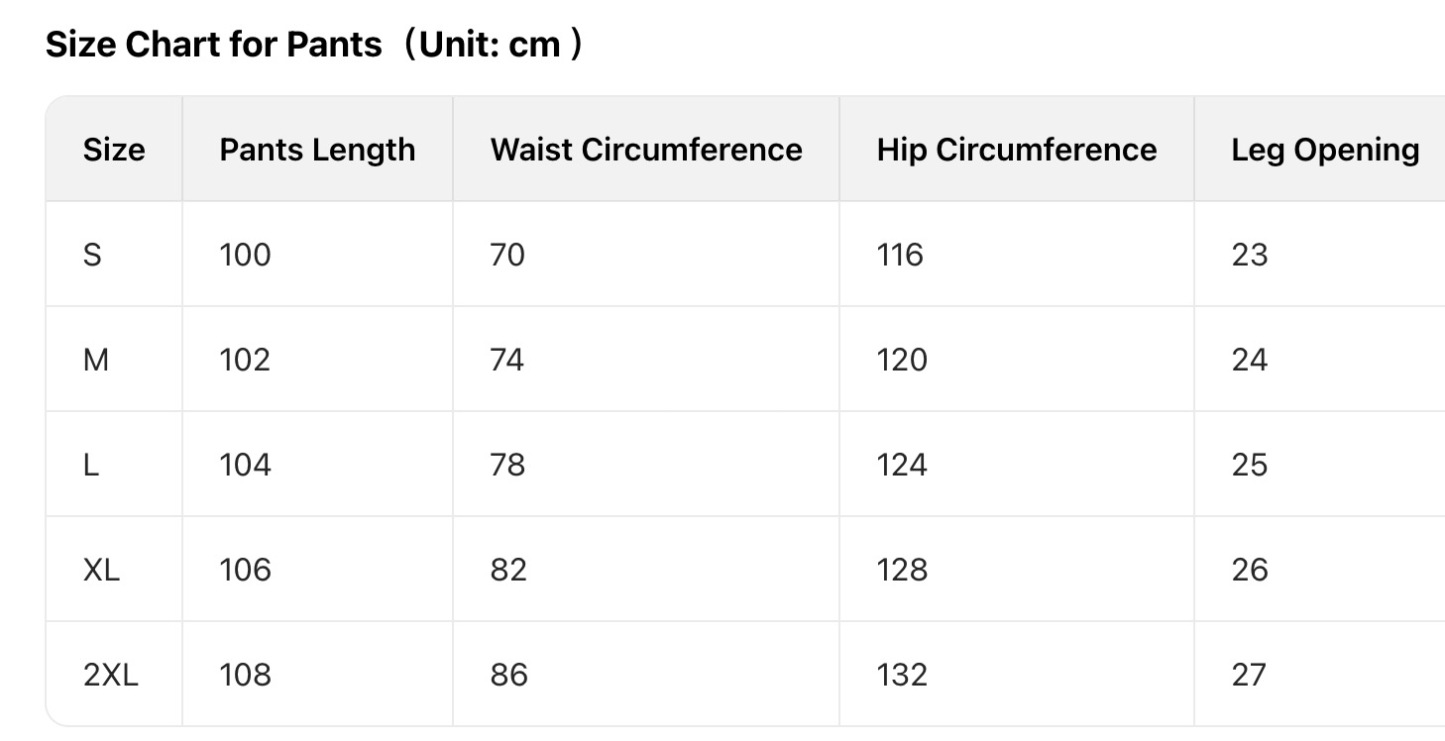Click the M size row label

(96, 360)
